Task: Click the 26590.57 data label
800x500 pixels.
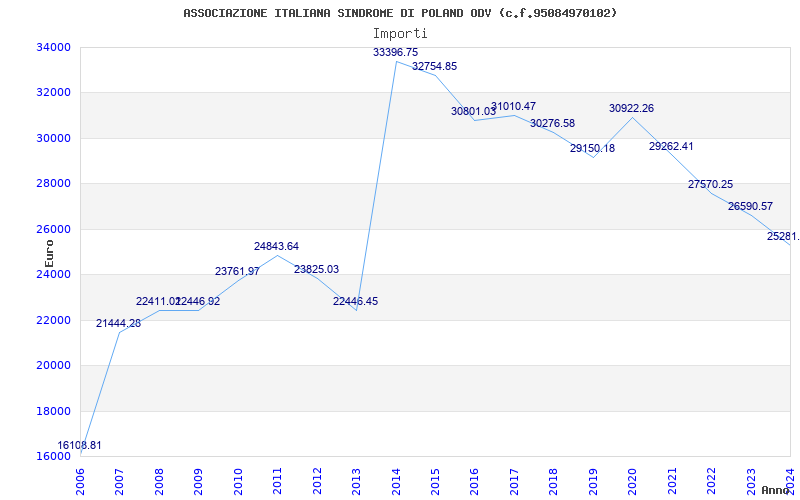Action: point(750,207)
